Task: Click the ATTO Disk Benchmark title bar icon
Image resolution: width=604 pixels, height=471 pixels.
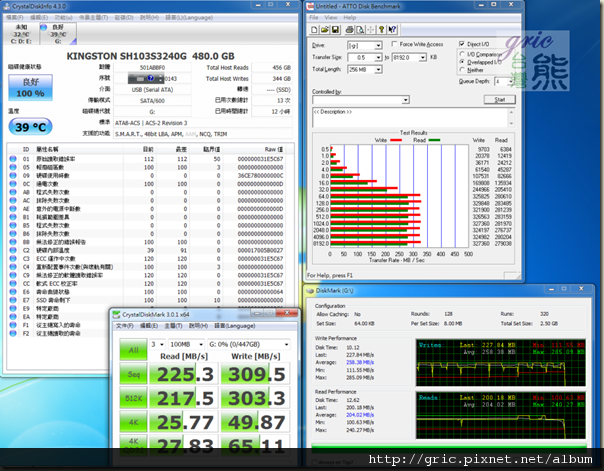Action: click(x=310, y=6)
